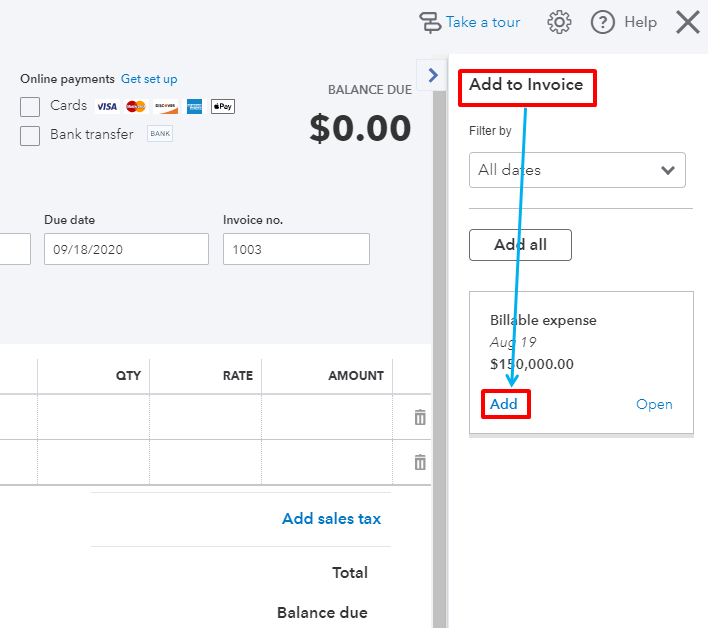This screenshot has height=628, width=708.
Task: Click the Take a tour signpost icon
Action: (x=430, y=22)
